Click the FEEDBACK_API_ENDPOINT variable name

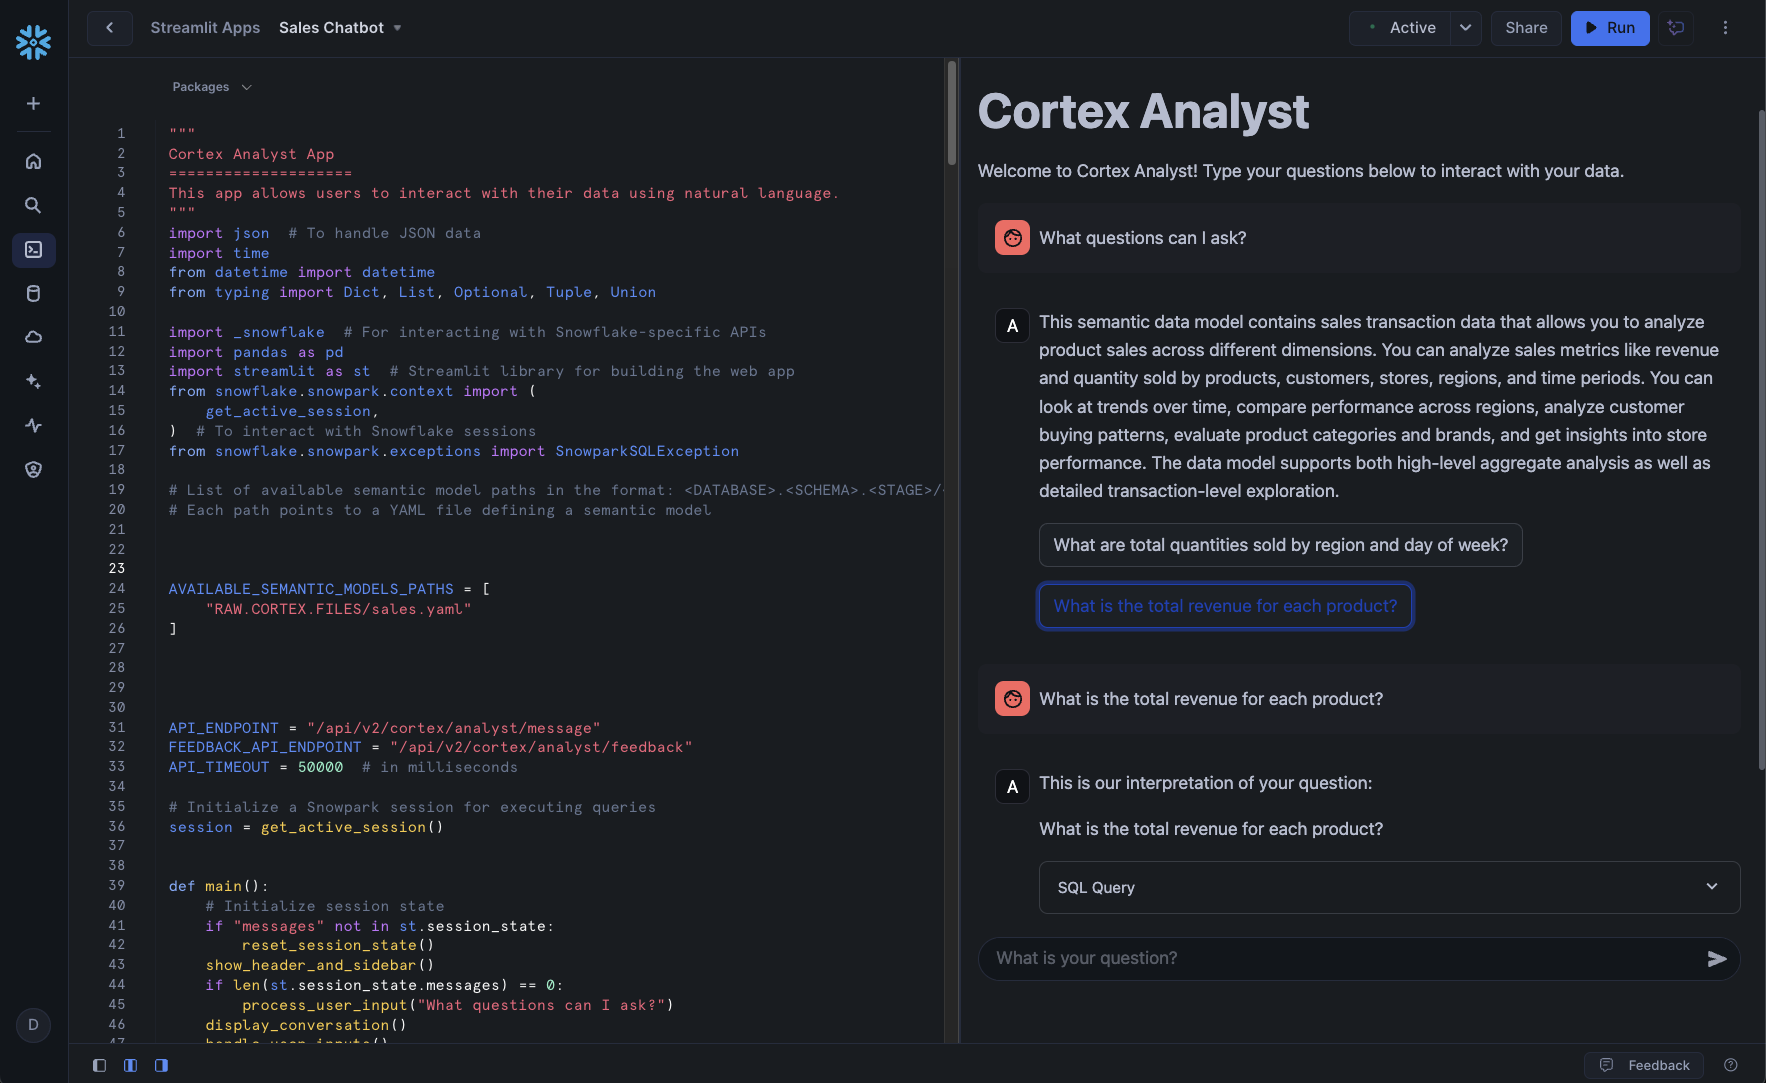(x=265, y=747)
